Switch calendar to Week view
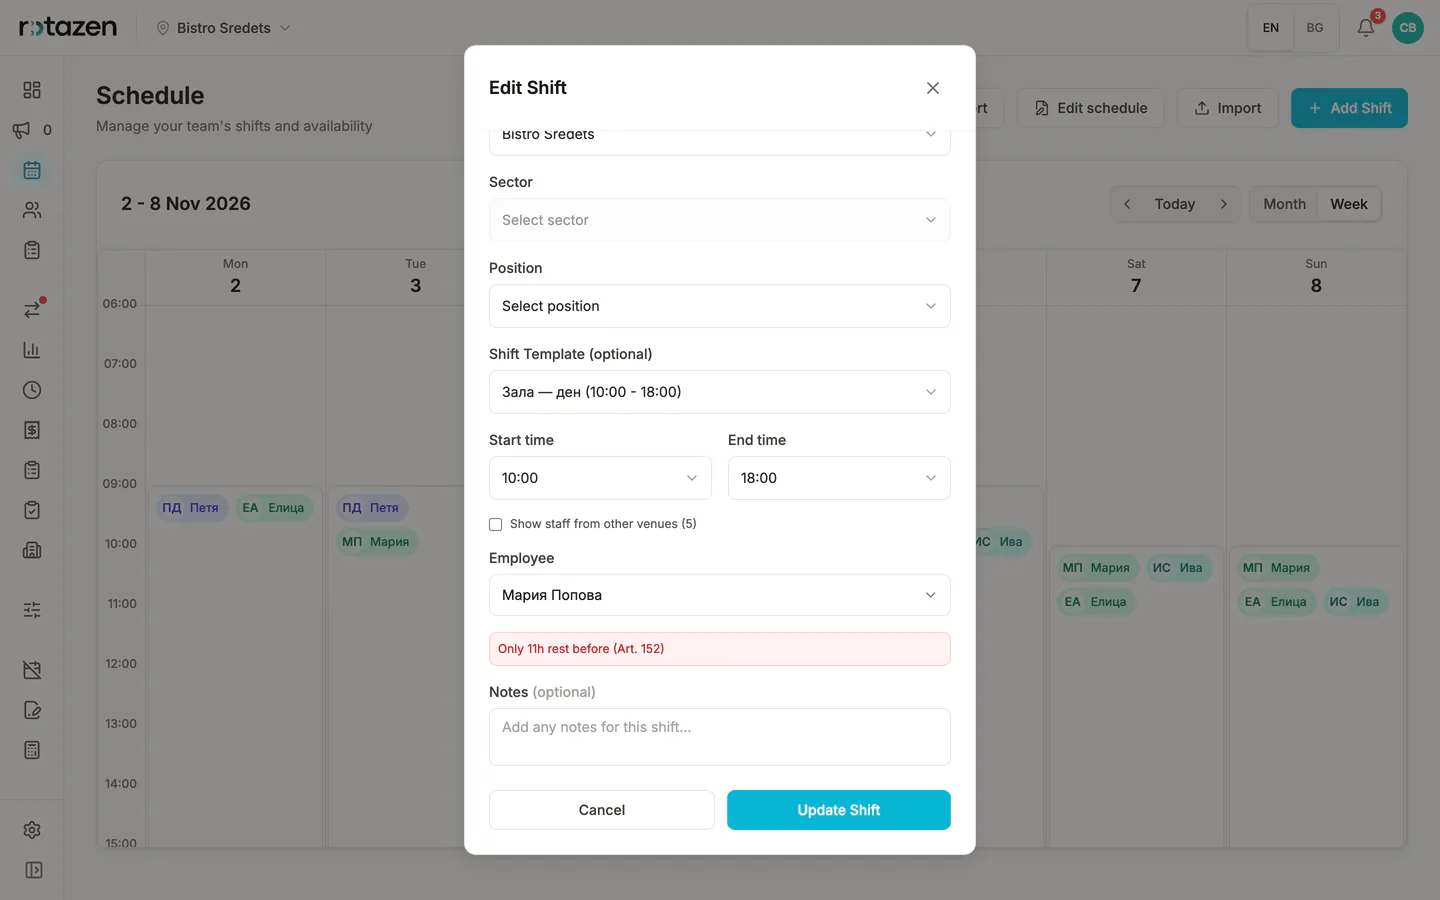Screen dimensions: 1440x900 tap(1349, 204)
